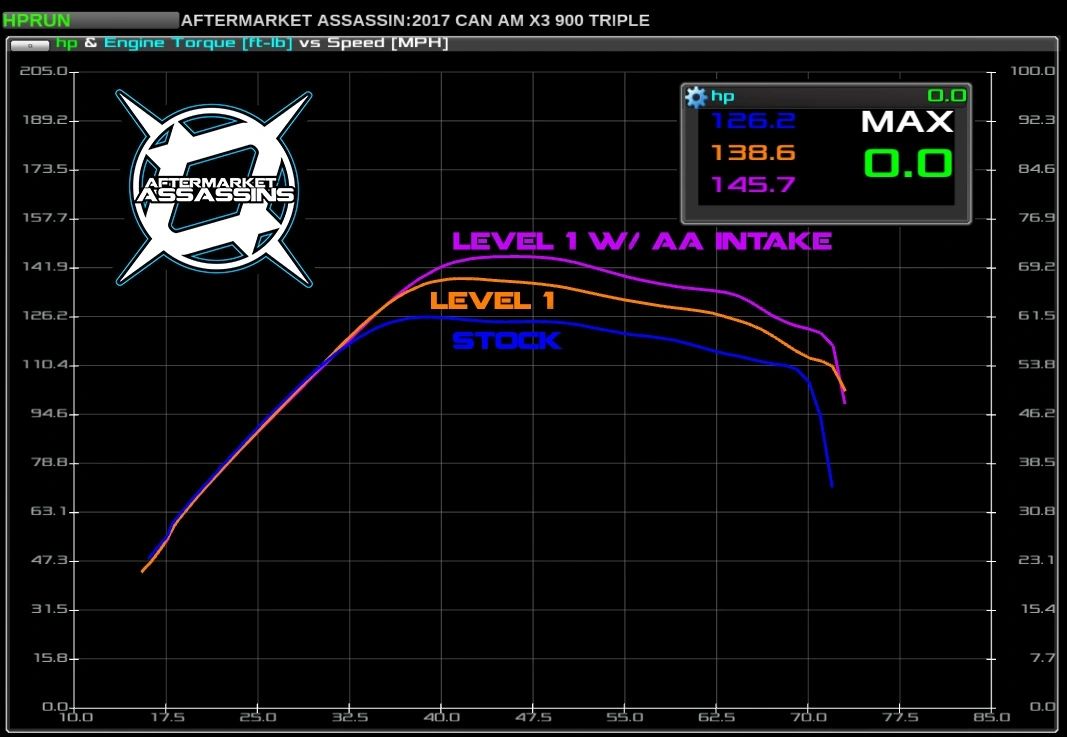The width and height of the screenshot is (1067, 737).
Task: Click the 38.5 torque axis tick label
Action: [1036, 461]
